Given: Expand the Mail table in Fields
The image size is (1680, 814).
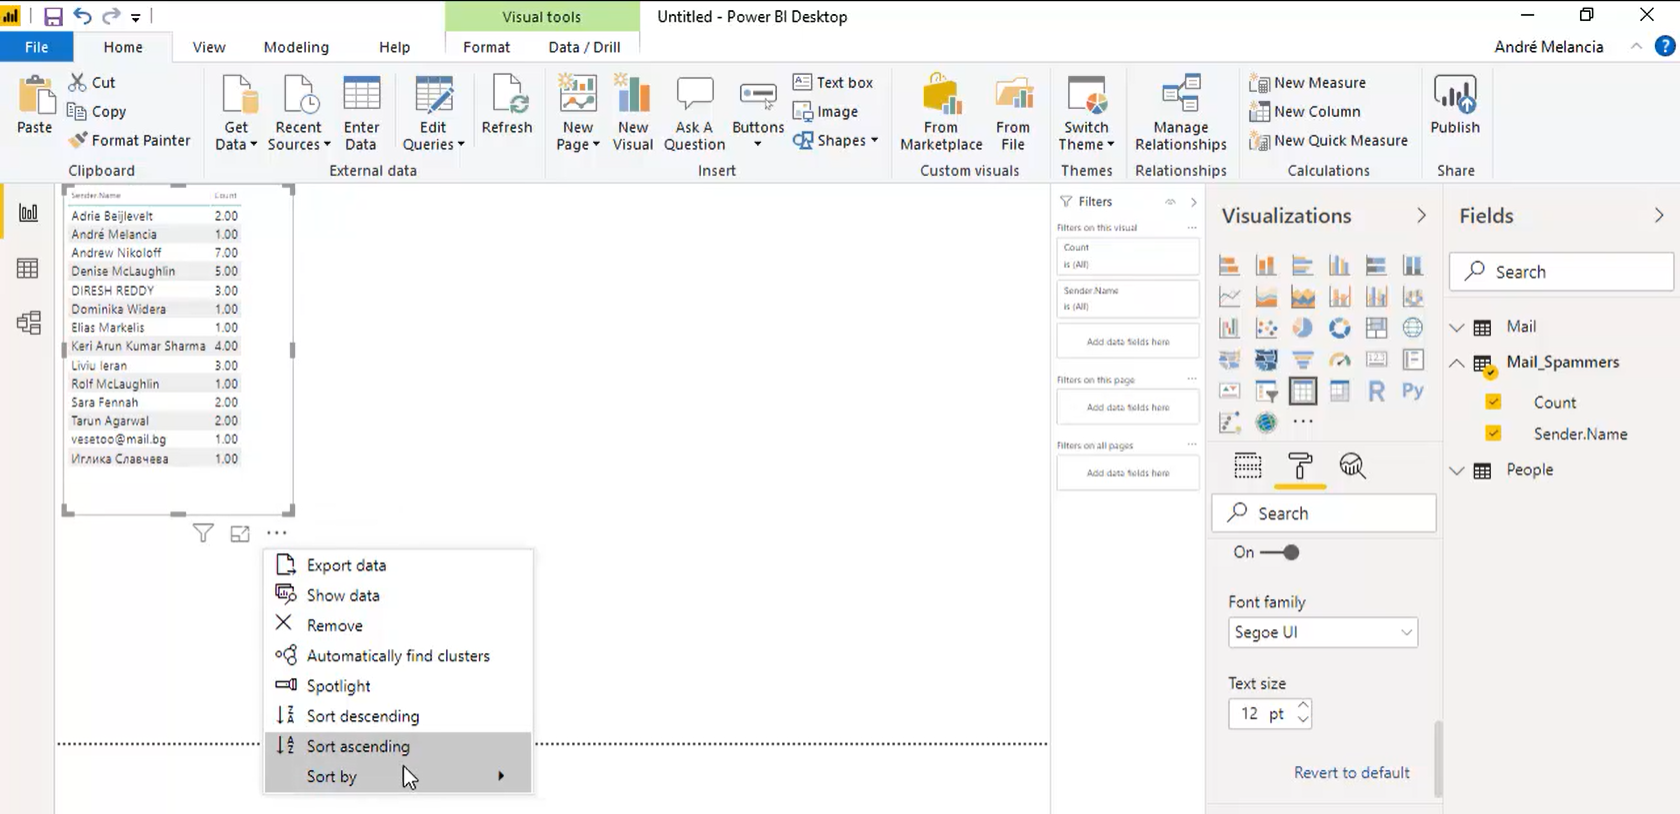Looking at the screenshot, I should [x=1457, y=327].
